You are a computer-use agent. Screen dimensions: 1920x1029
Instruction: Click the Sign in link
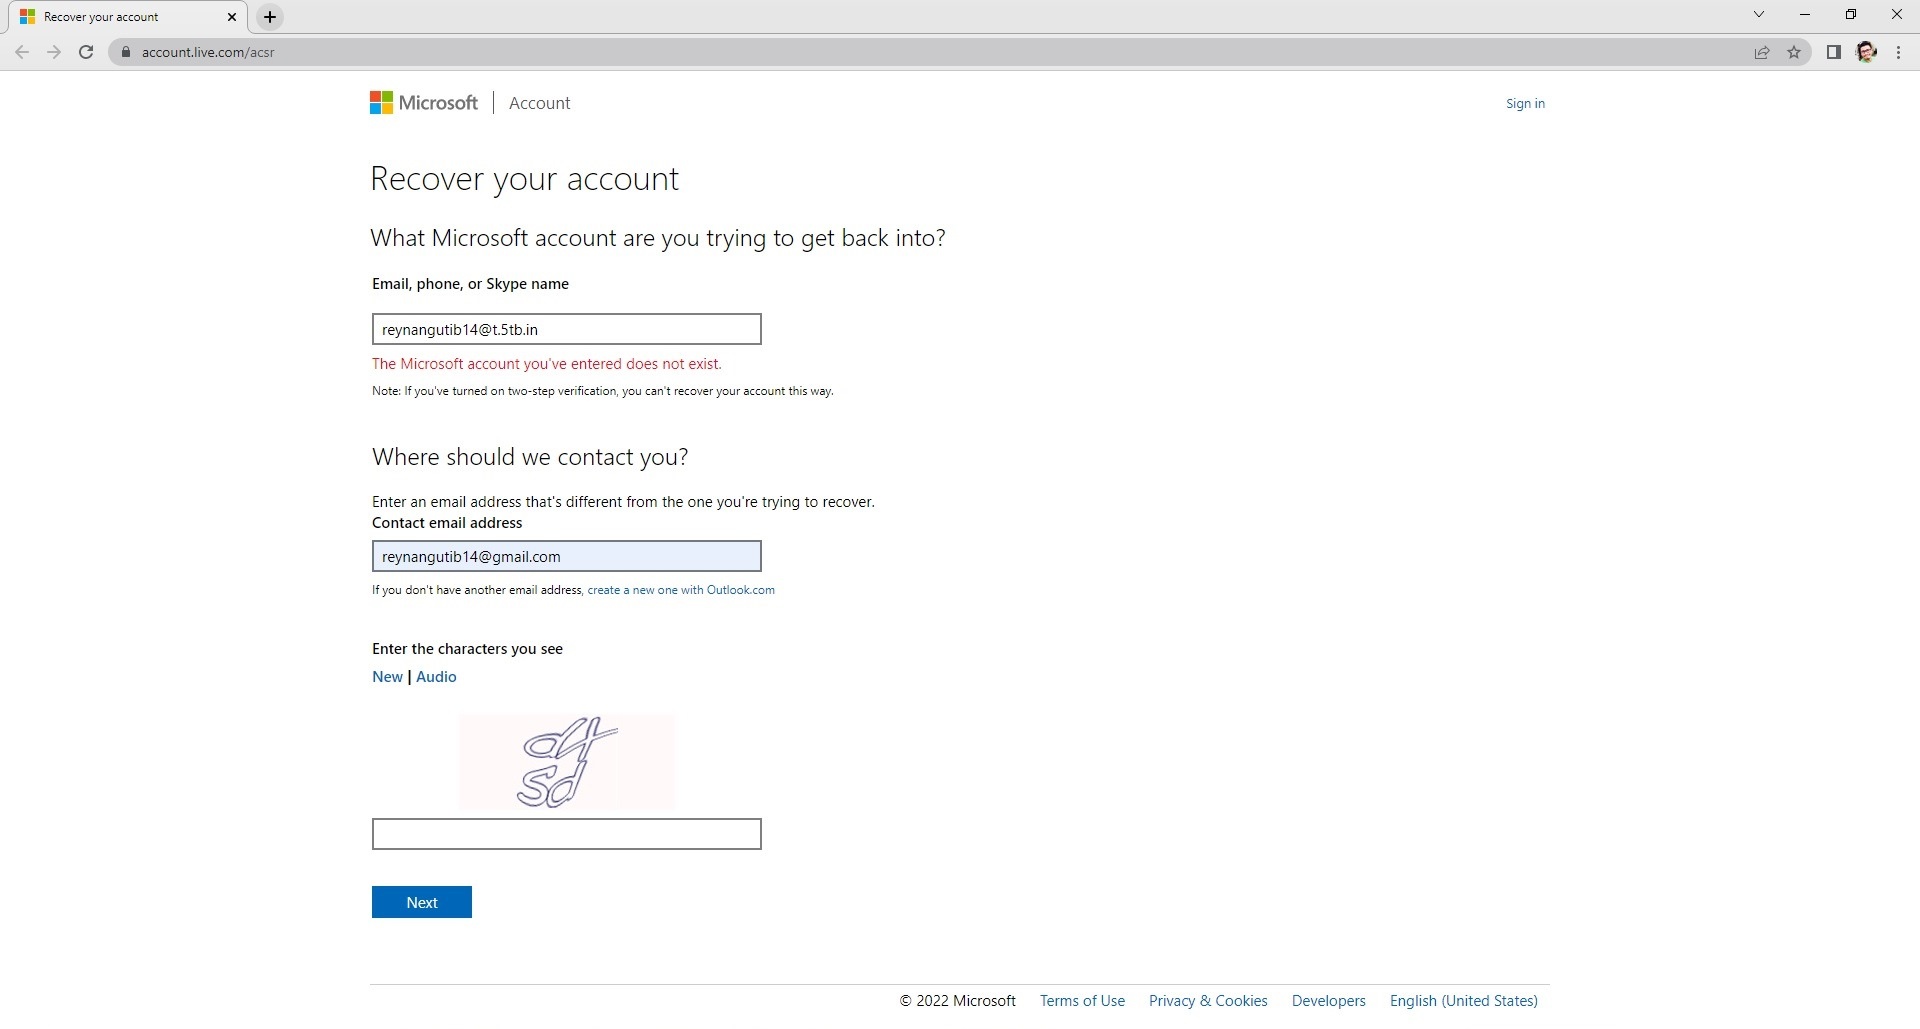pyautogui.click(x=1525, y=103)
